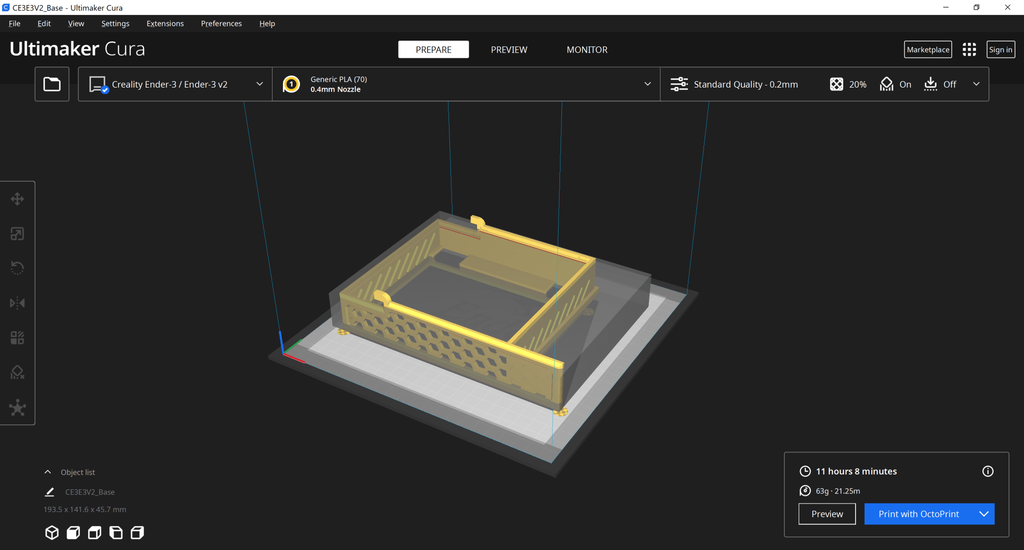Click Print with OctoPrint button
Image resolution: width=1024 pixels, height=550 pixels.
(x=919, y=514)
